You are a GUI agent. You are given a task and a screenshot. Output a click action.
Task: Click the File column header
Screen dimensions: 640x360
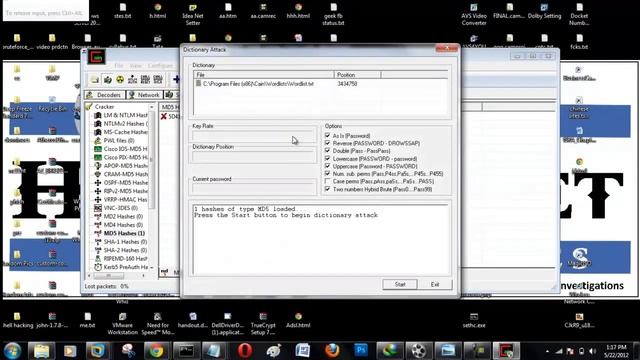[264, 75]
